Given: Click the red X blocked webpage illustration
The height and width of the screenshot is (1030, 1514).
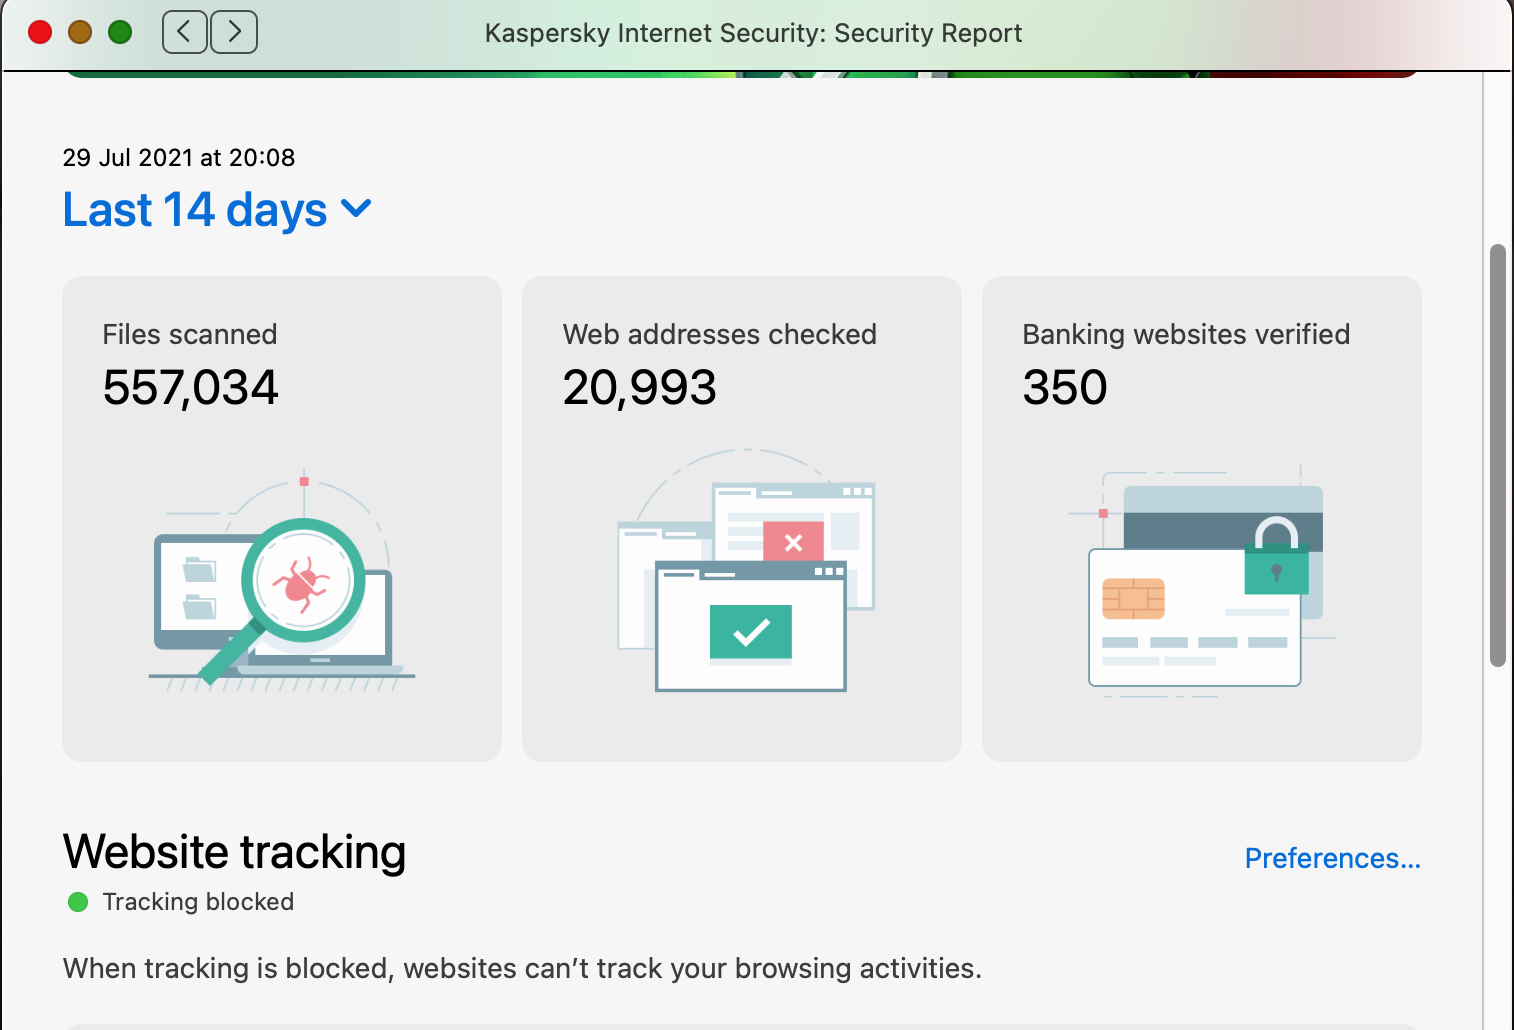Looking at the screenshot, I should click(x=794, y=541).
